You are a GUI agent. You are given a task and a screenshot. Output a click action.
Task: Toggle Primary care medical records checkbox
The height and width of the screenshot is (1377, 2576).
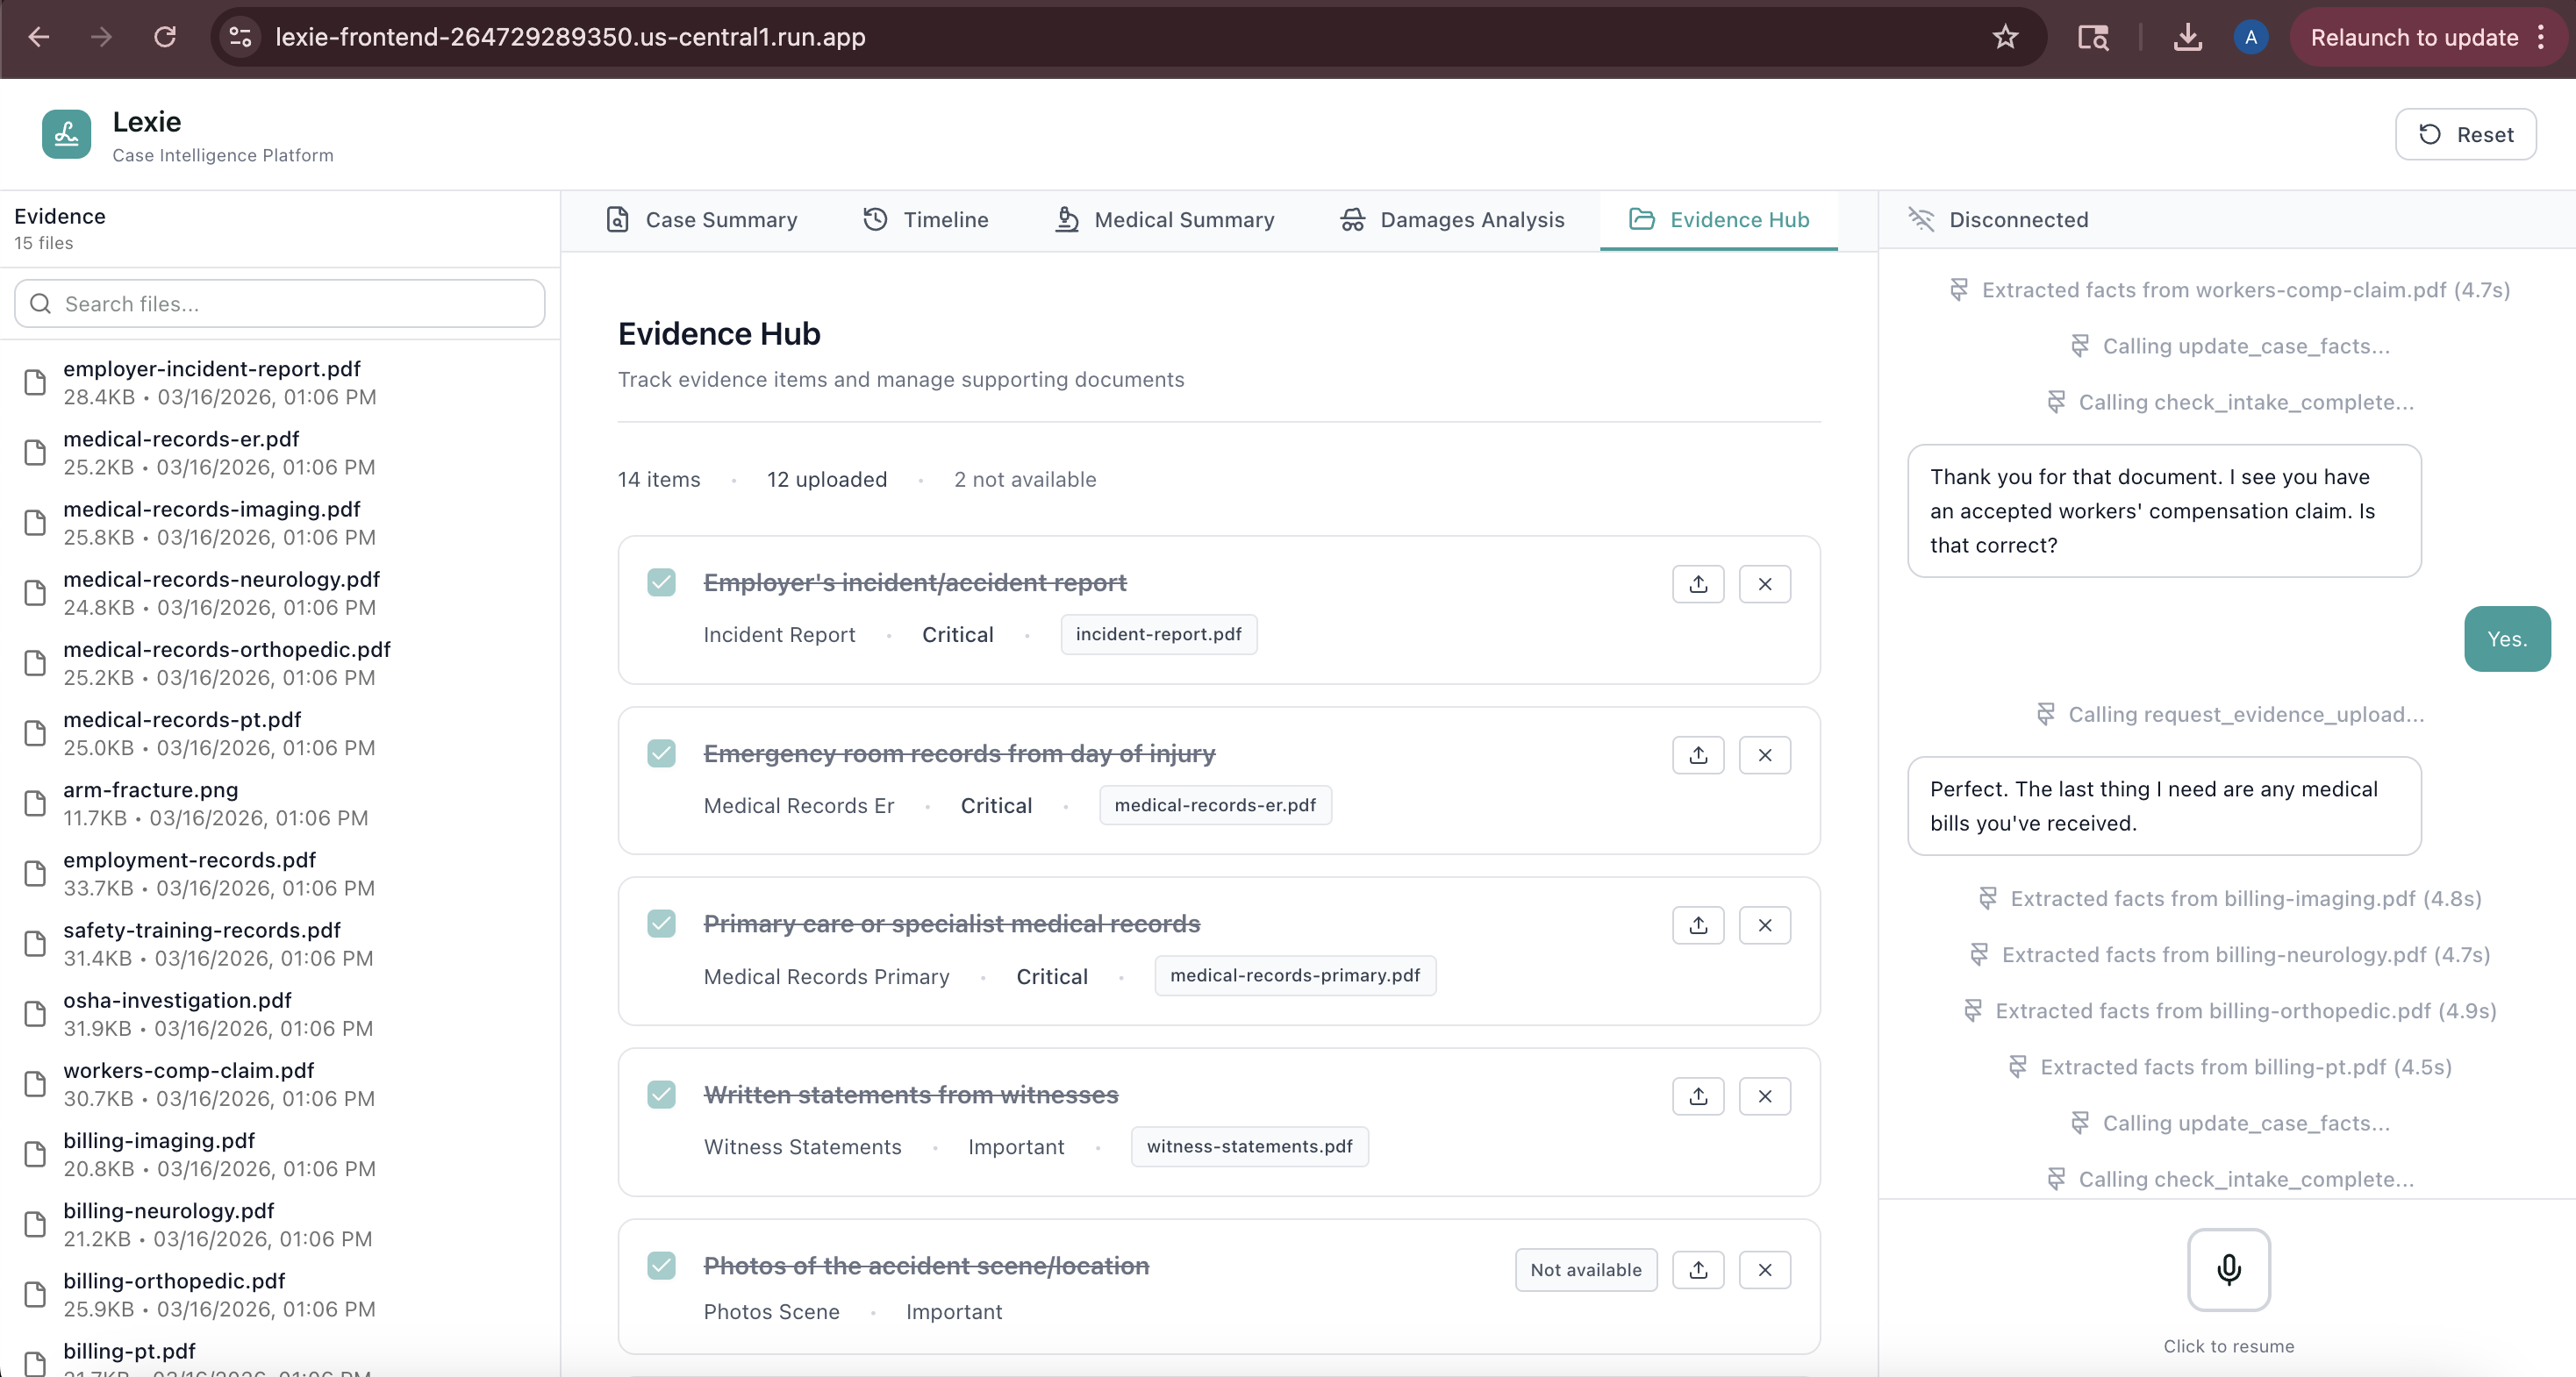tap(661, 923)
